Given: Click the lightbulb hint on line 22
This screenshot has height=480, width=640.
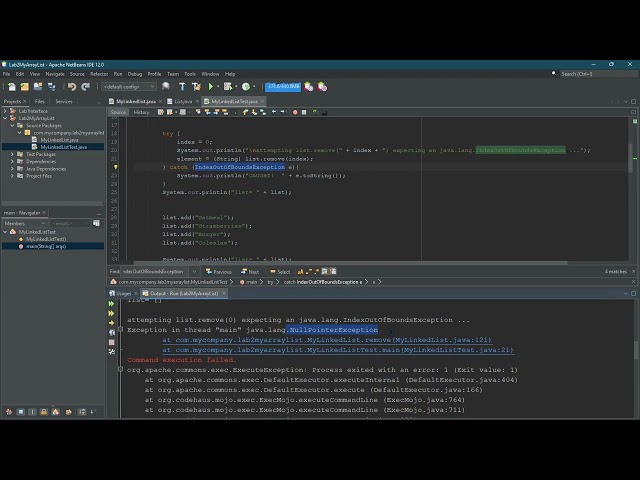Looking at the screenshot, I should (116, 167).
